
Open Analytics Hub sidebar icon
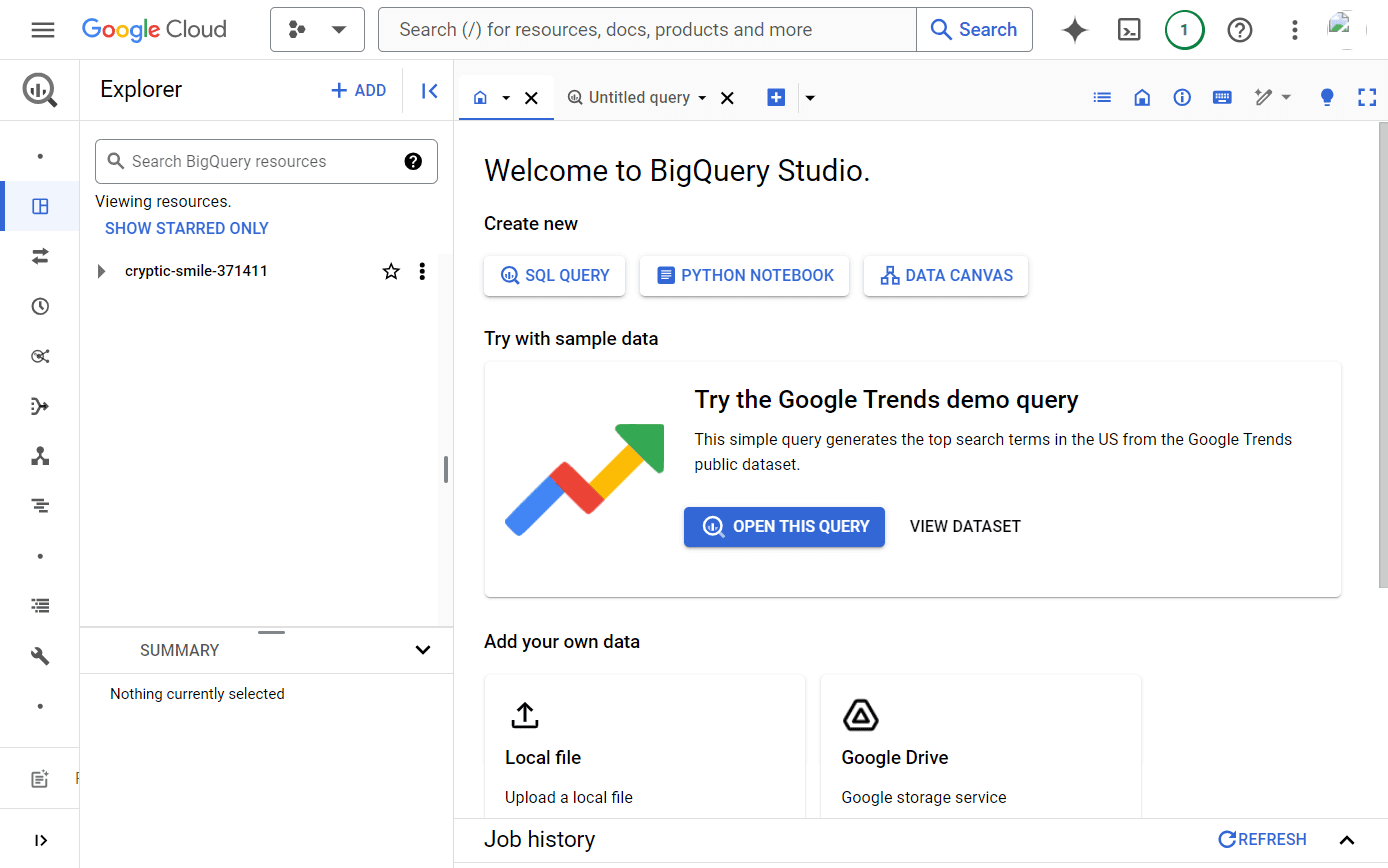coord(40,356)
